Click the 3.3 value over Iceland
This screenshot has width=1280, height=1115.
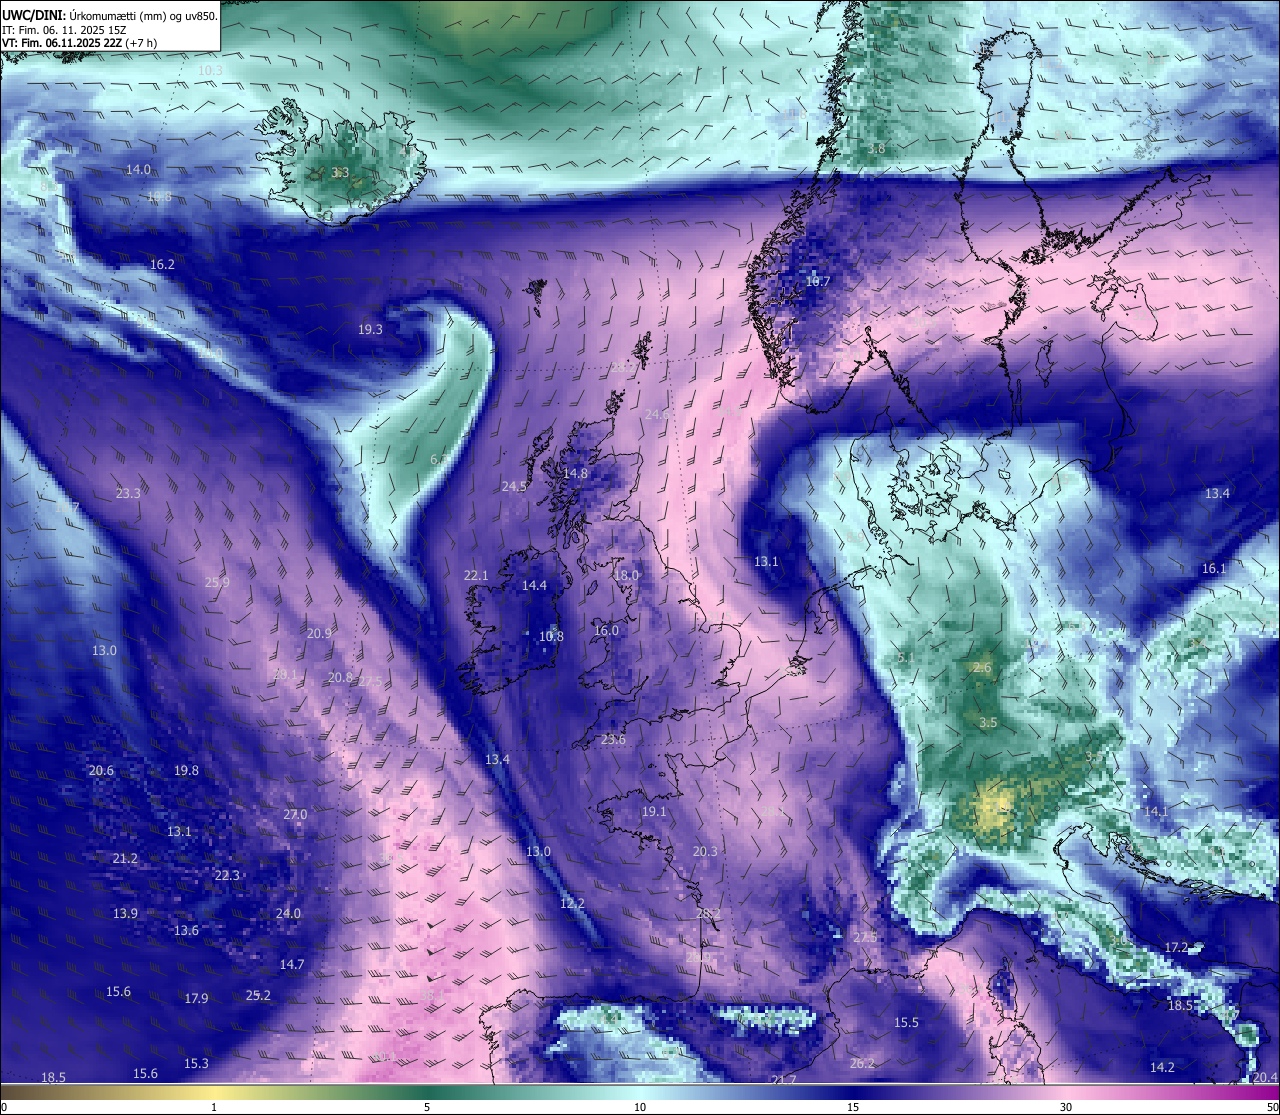click(x=340, y=172)
